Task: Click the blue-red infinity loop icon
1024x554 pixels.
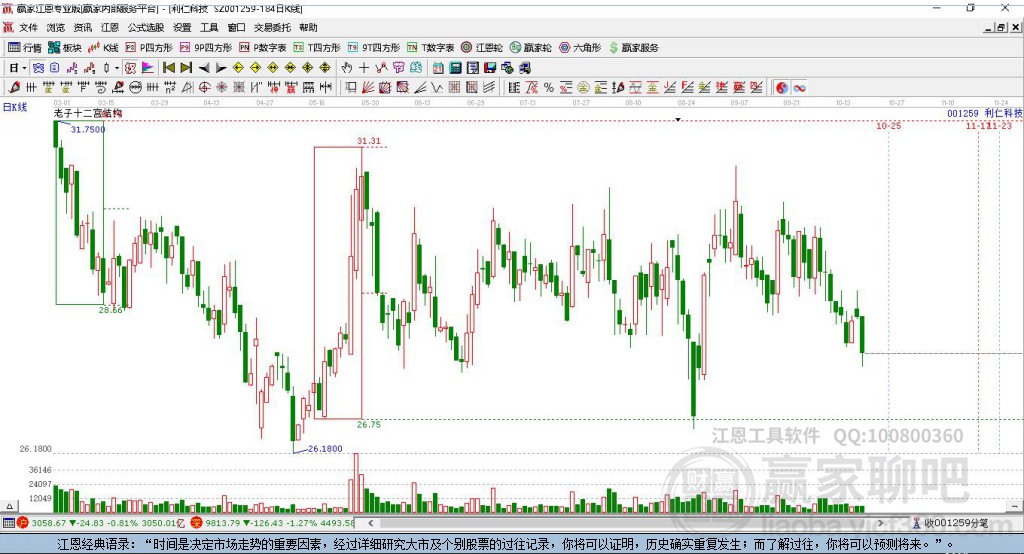Action: 799,88
